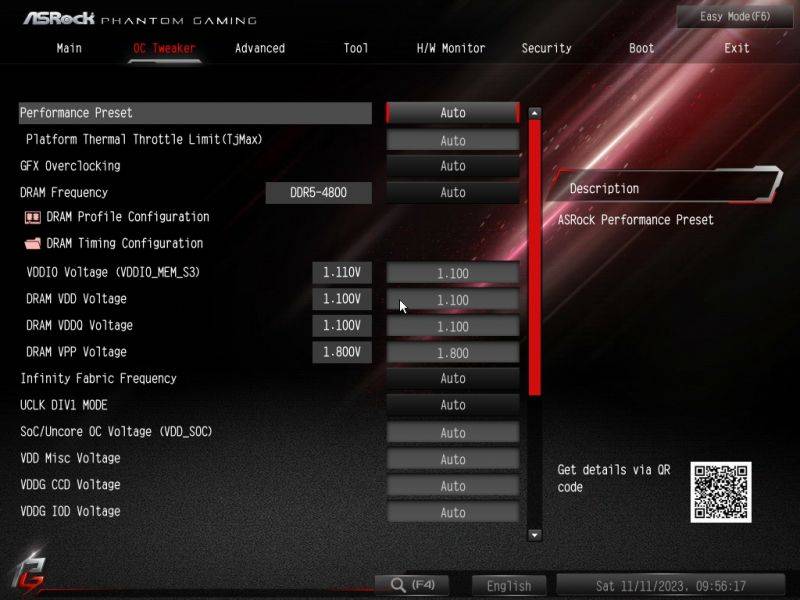Open UCLK DIV1 MODE setting dropdown

tap(452, 405)
